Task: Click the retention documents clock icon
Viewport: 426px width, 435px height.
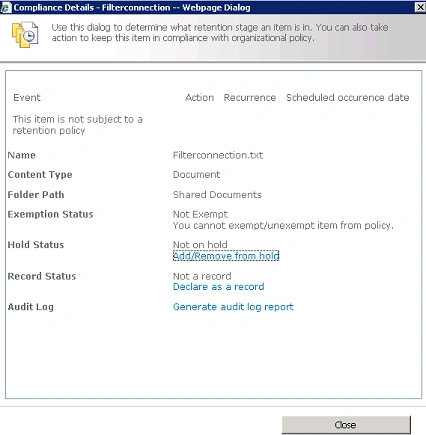Action: tap(25, 34)
